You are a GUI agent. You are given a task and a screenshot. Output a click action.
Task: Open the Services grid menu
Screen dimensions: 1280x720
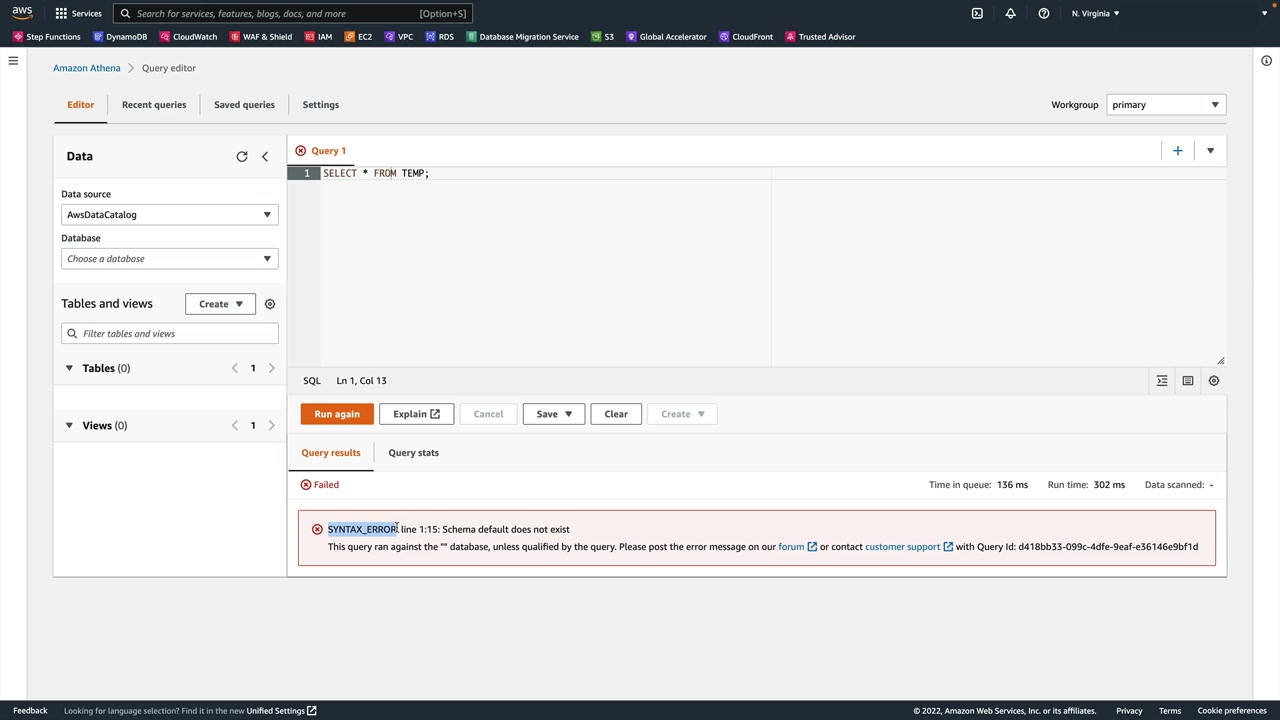pyautogui.click(x=78, y=13)
